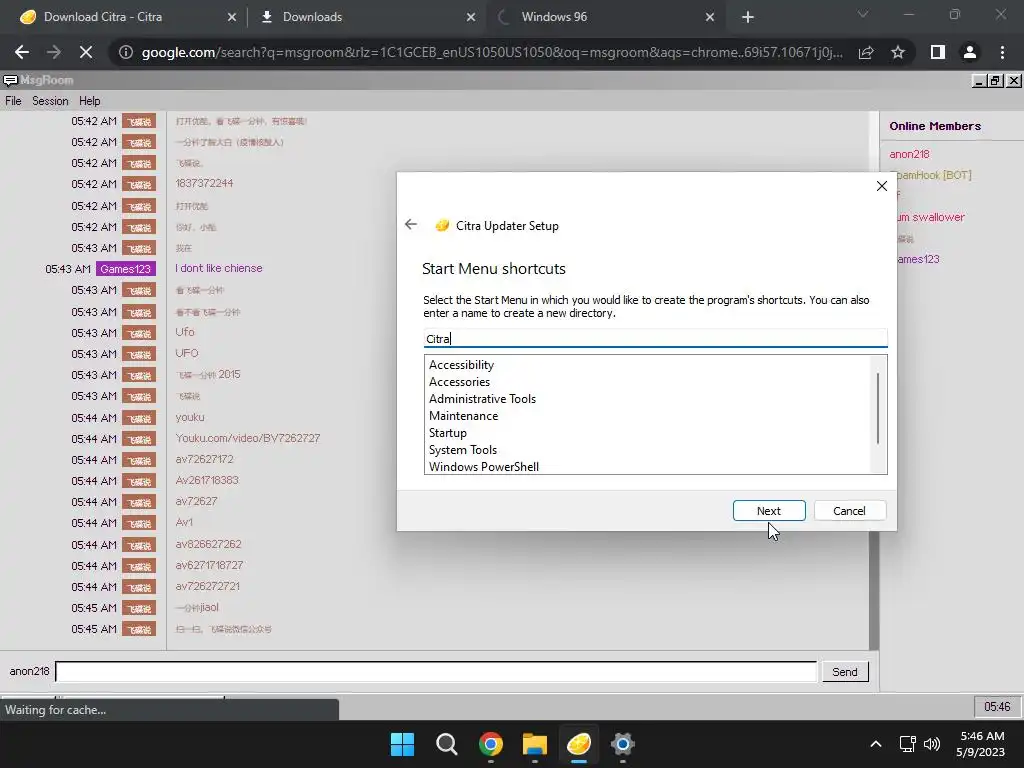The height and width of the screenshot is (768, 1024).
Task: Open network tray icon
Action: tap(907, 744)
